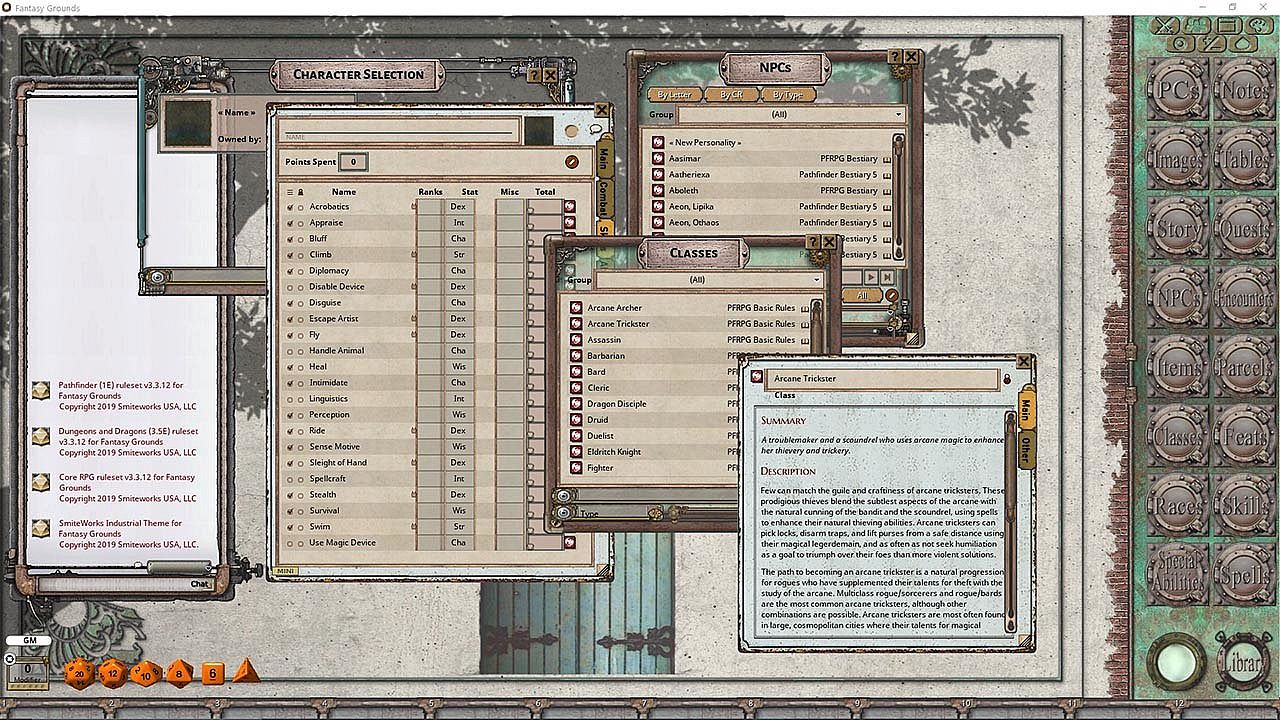Open the Acrobatics skill detail link icon

pos(570,206)
